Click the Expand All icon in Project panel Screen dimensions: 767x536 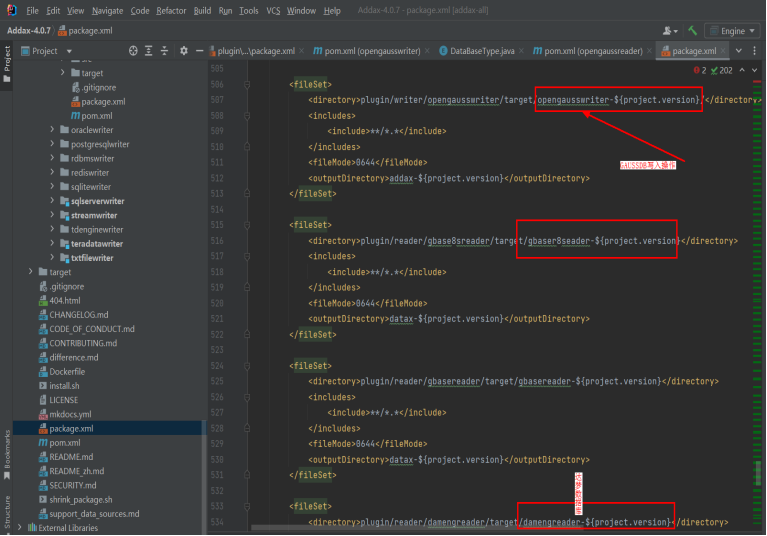(x=149, y=51)
